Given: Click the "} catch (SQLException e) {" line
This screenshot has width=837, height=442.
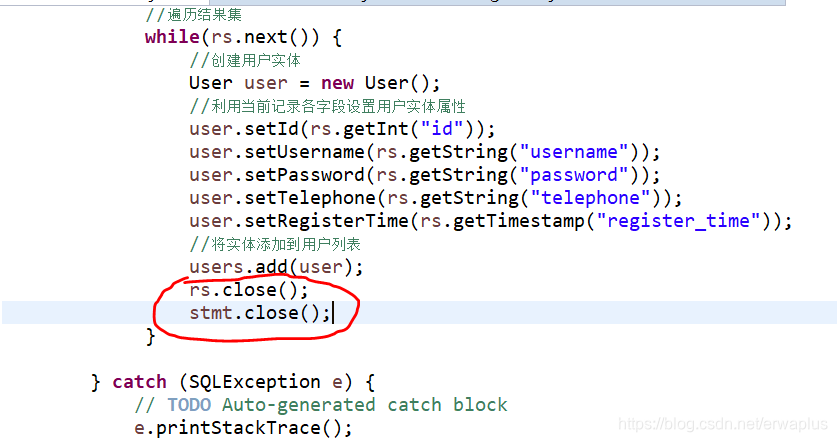Looking at the screenshot, I should [233, 382].
